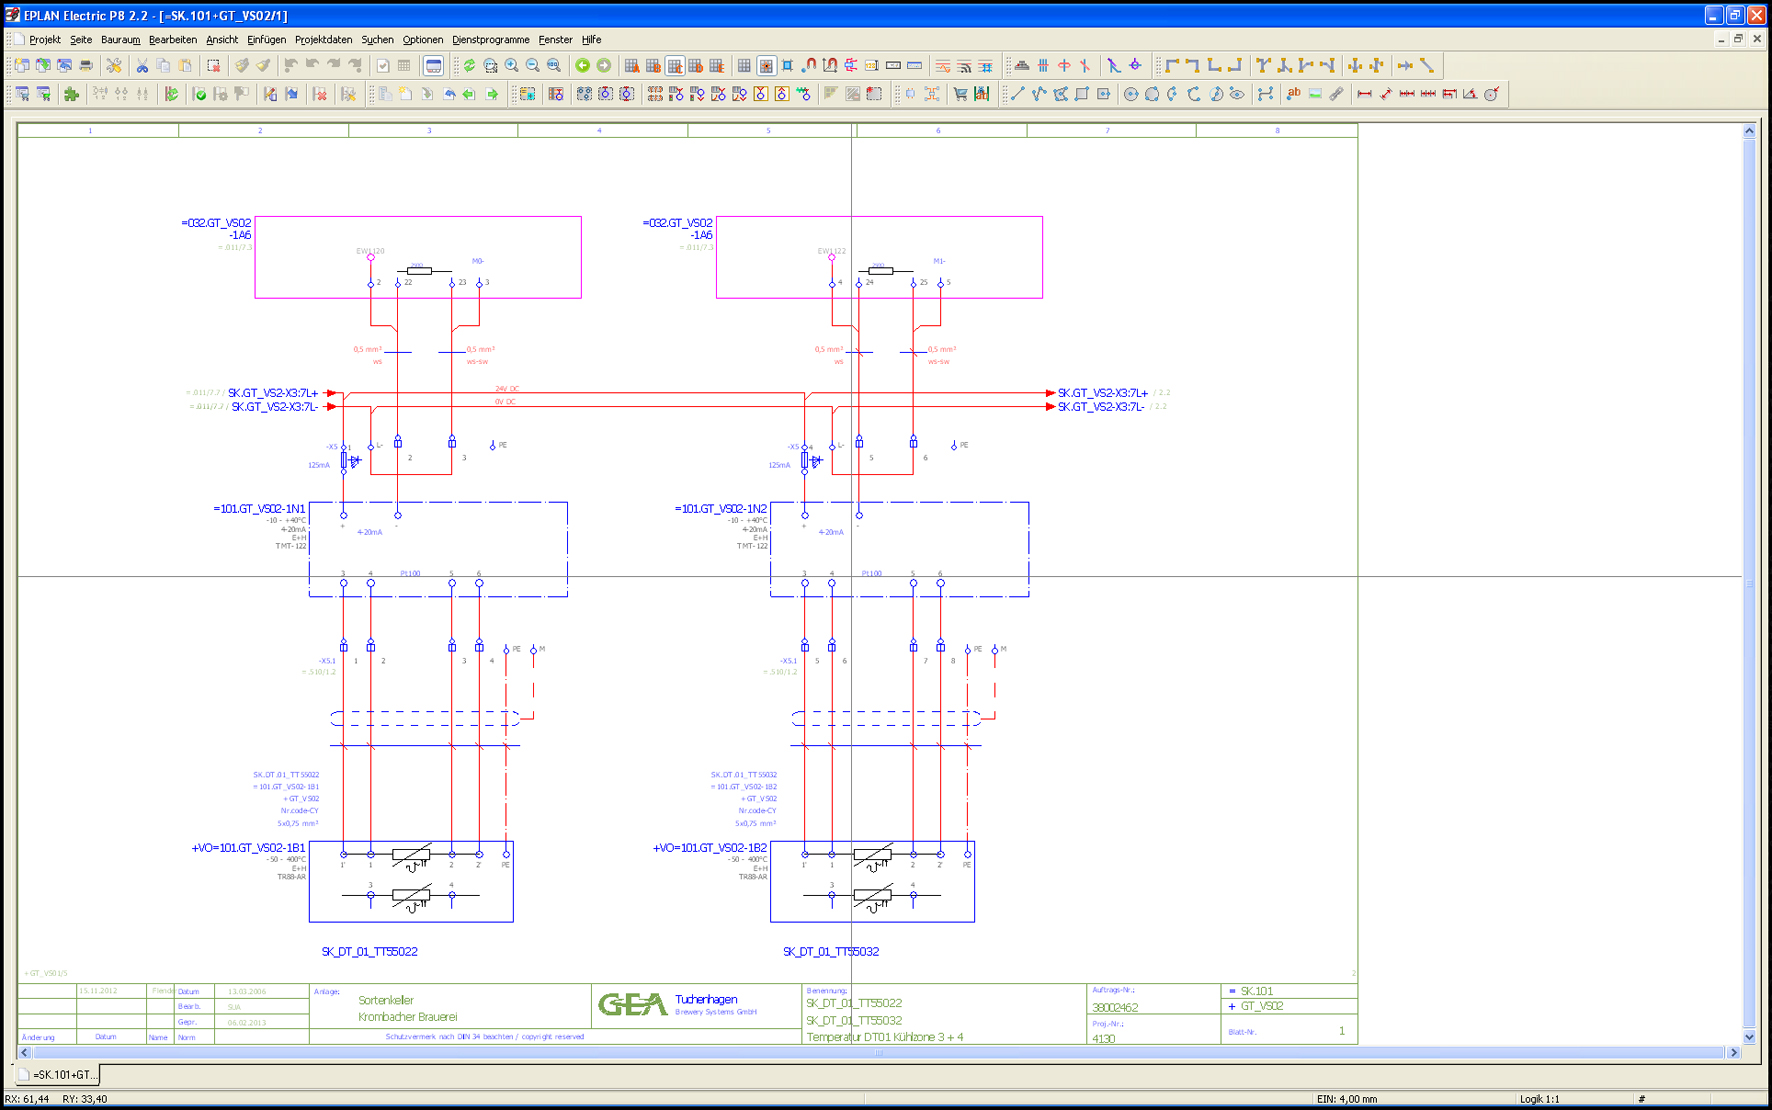1772x1110 pixels.
Task: Click the horizontal scrollbar right arrow
Action: point(1734,1052)
